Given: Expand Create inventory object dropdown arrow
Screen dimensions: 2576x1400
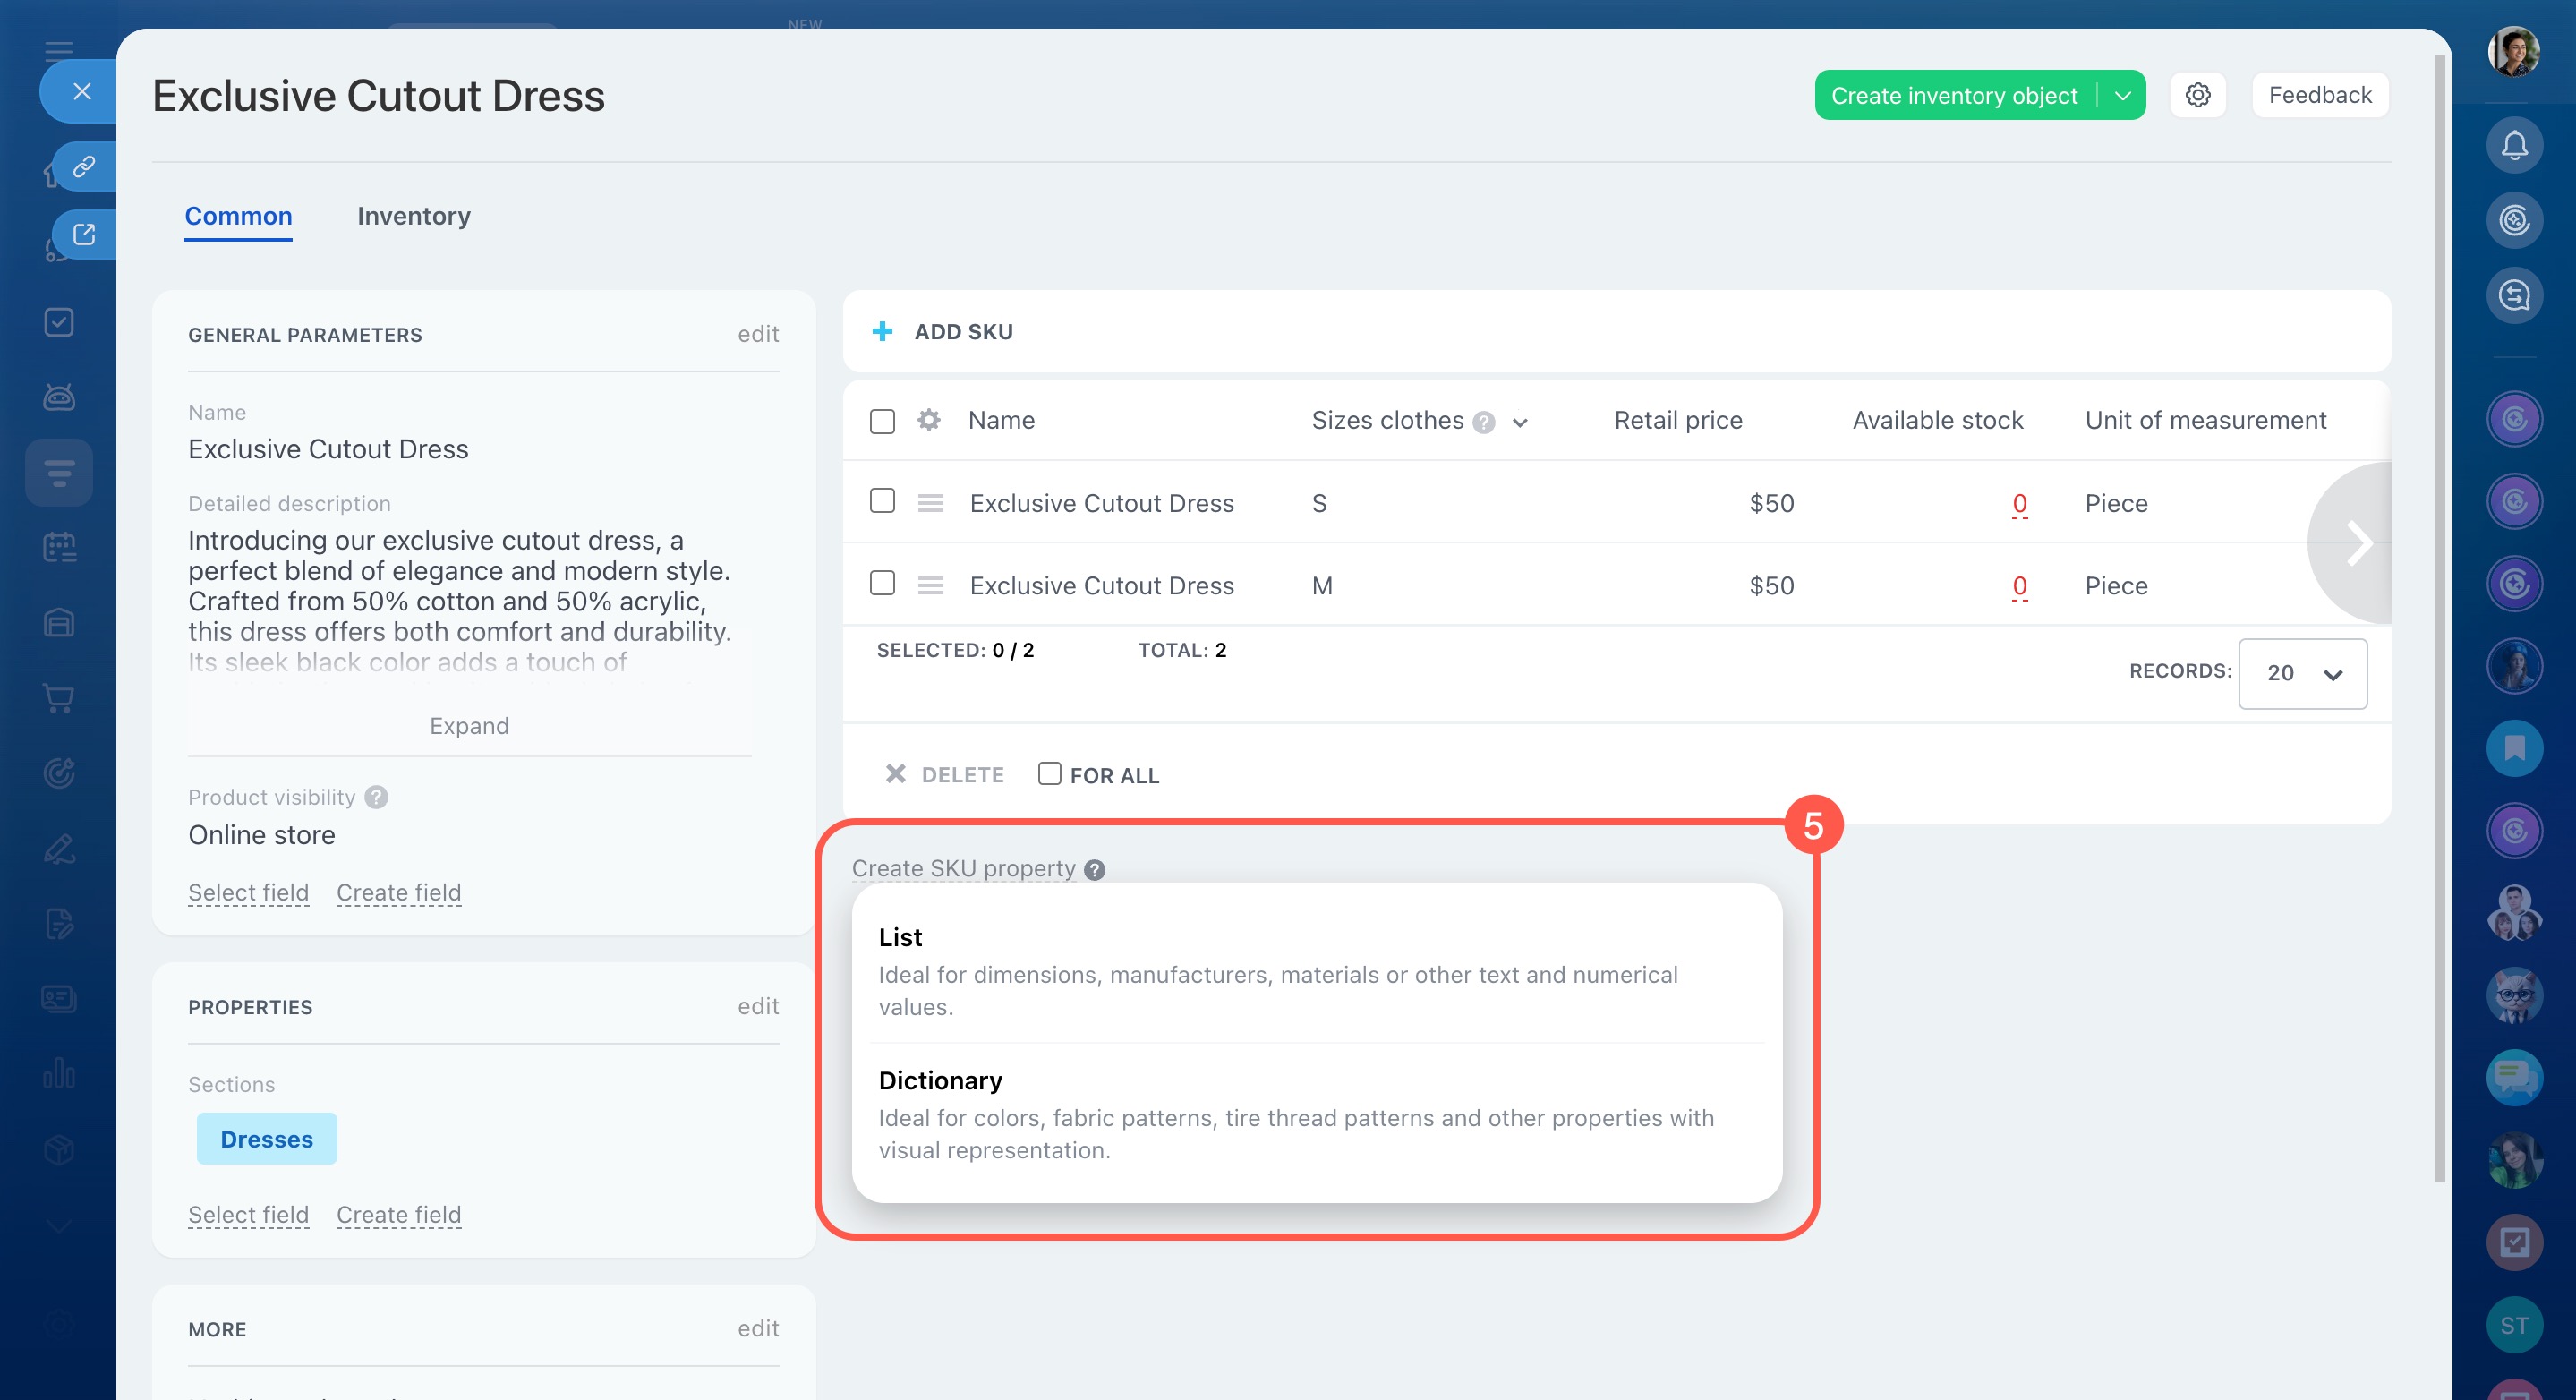Looking at the screenshot, I should click(x=2123, y=95).
